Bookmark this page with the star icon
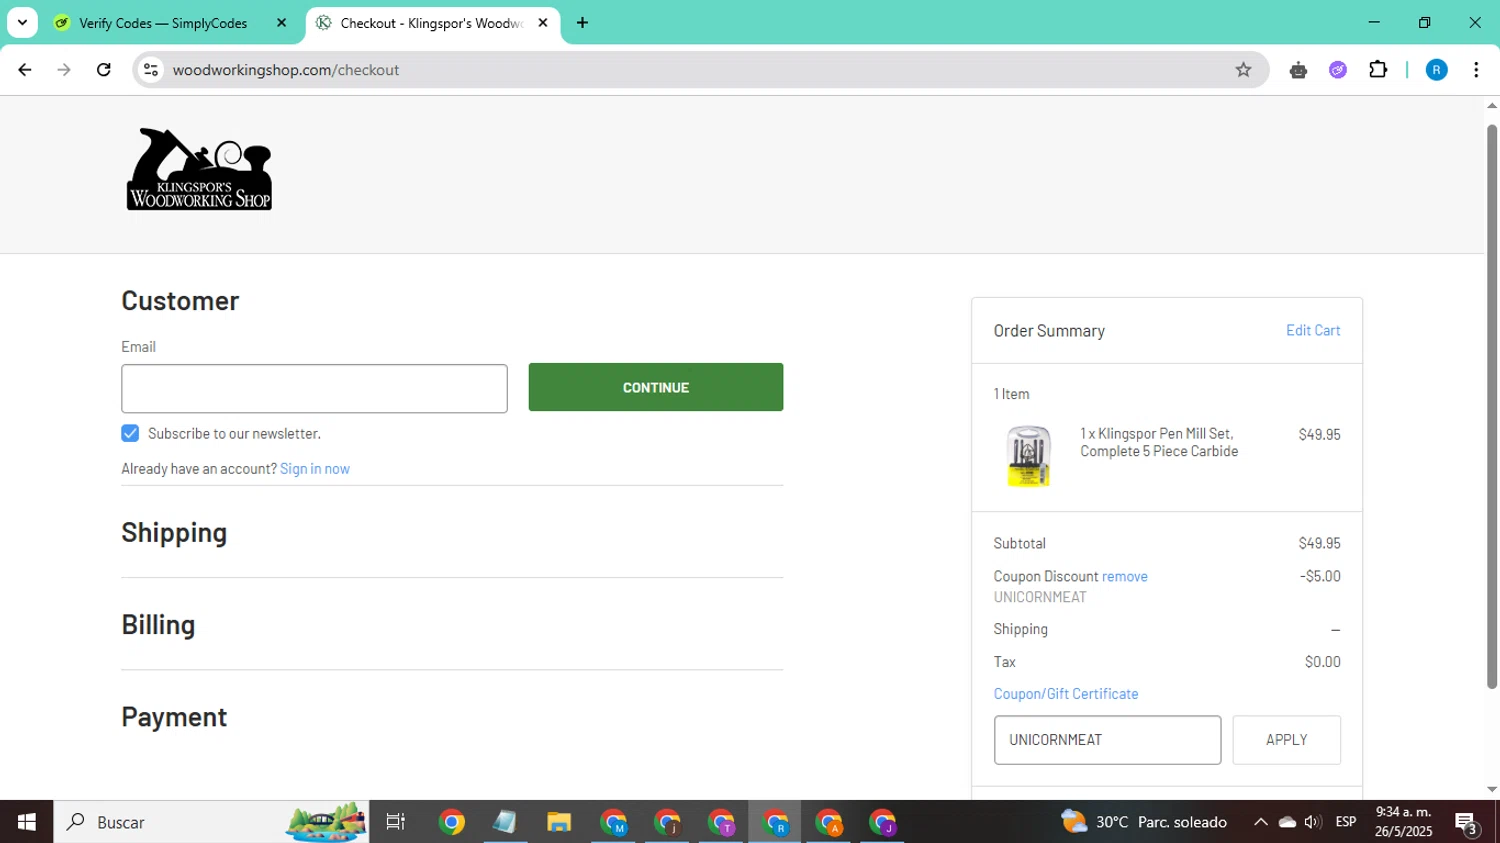1500x843 pixels. click(x=1243, y=70)
